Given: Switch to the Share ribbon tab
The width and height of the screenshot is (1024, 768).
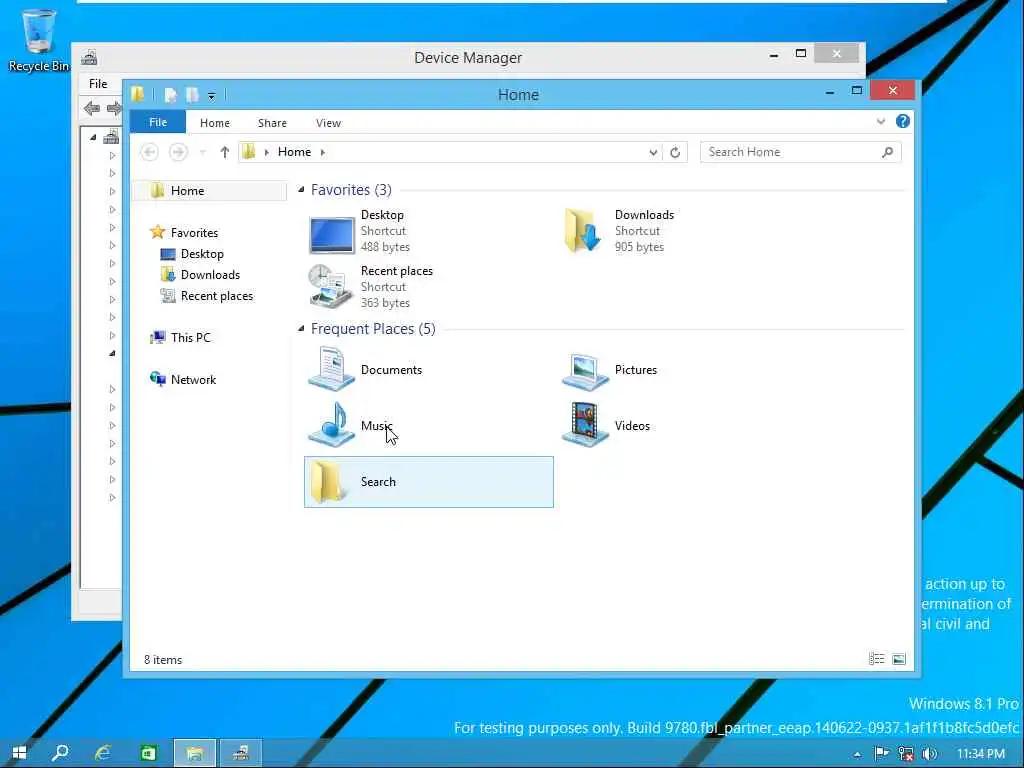Looking at the screenshot, I should pyautogui.click(x=272, y=123).
